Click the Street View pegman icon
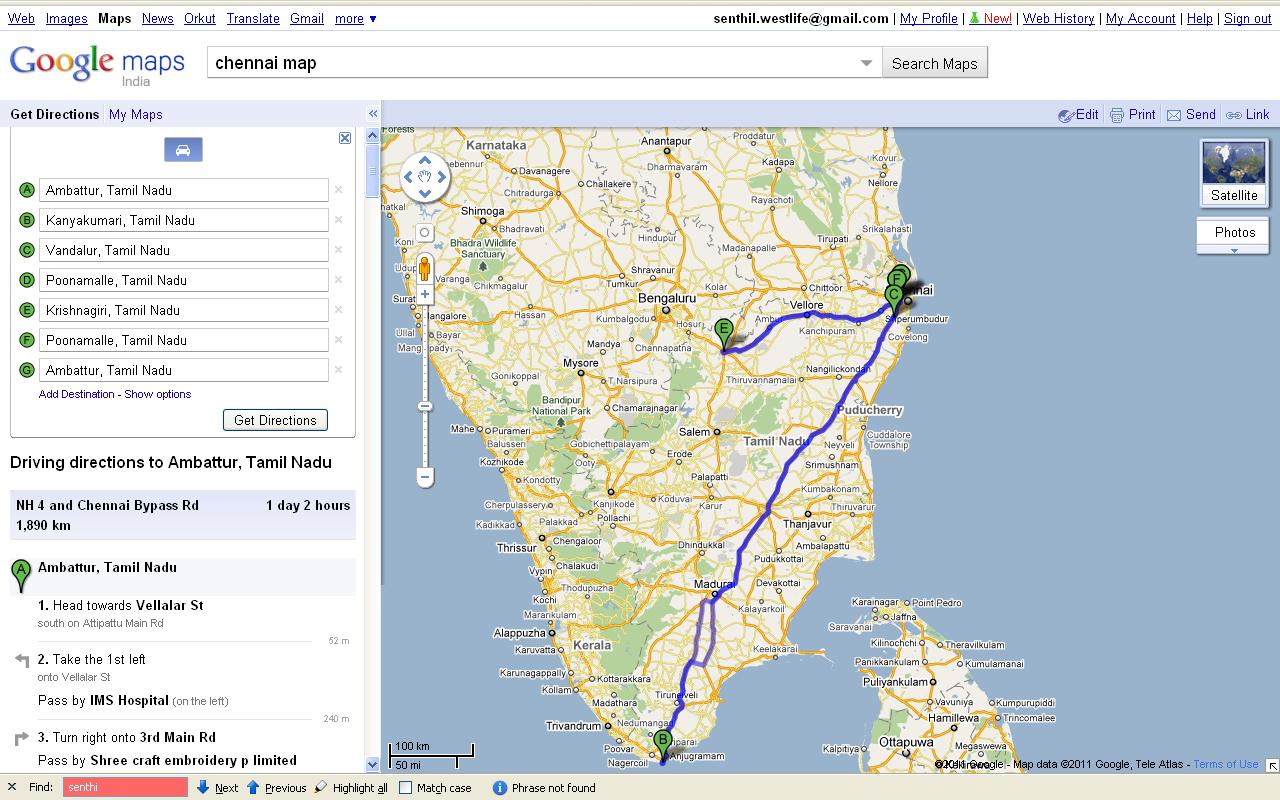 click(425, 268)
